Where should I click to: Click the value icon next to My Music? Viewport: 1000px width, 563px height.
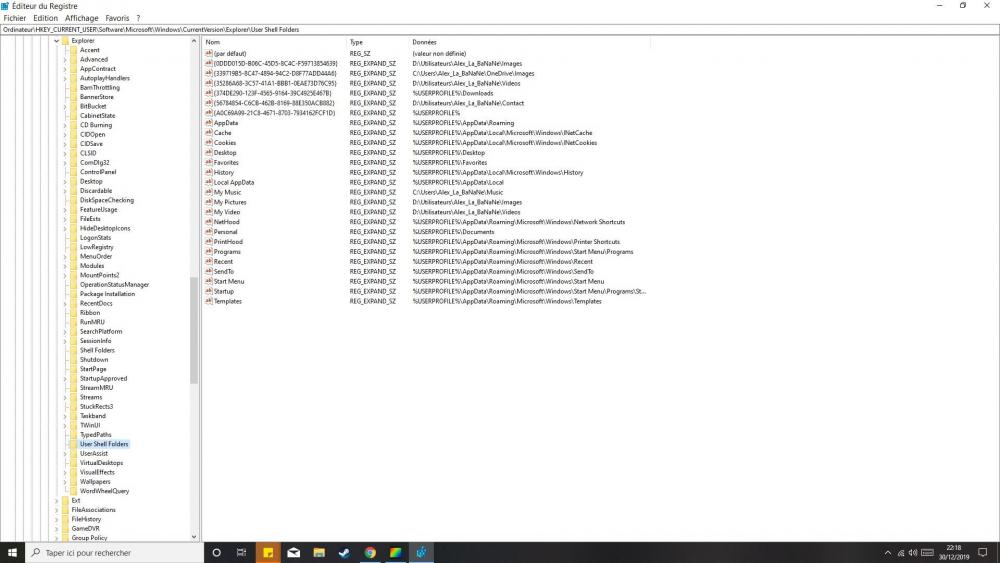[x=209, y=192]
